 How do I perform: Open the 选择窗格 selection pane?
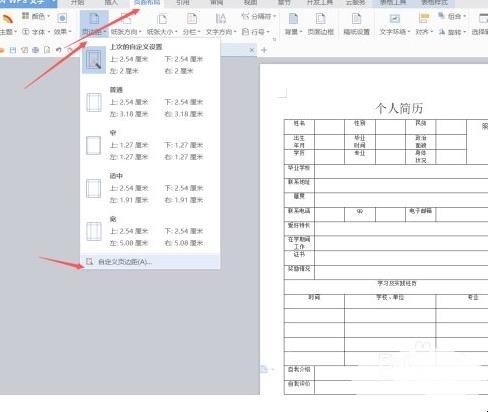click(480, 23)
